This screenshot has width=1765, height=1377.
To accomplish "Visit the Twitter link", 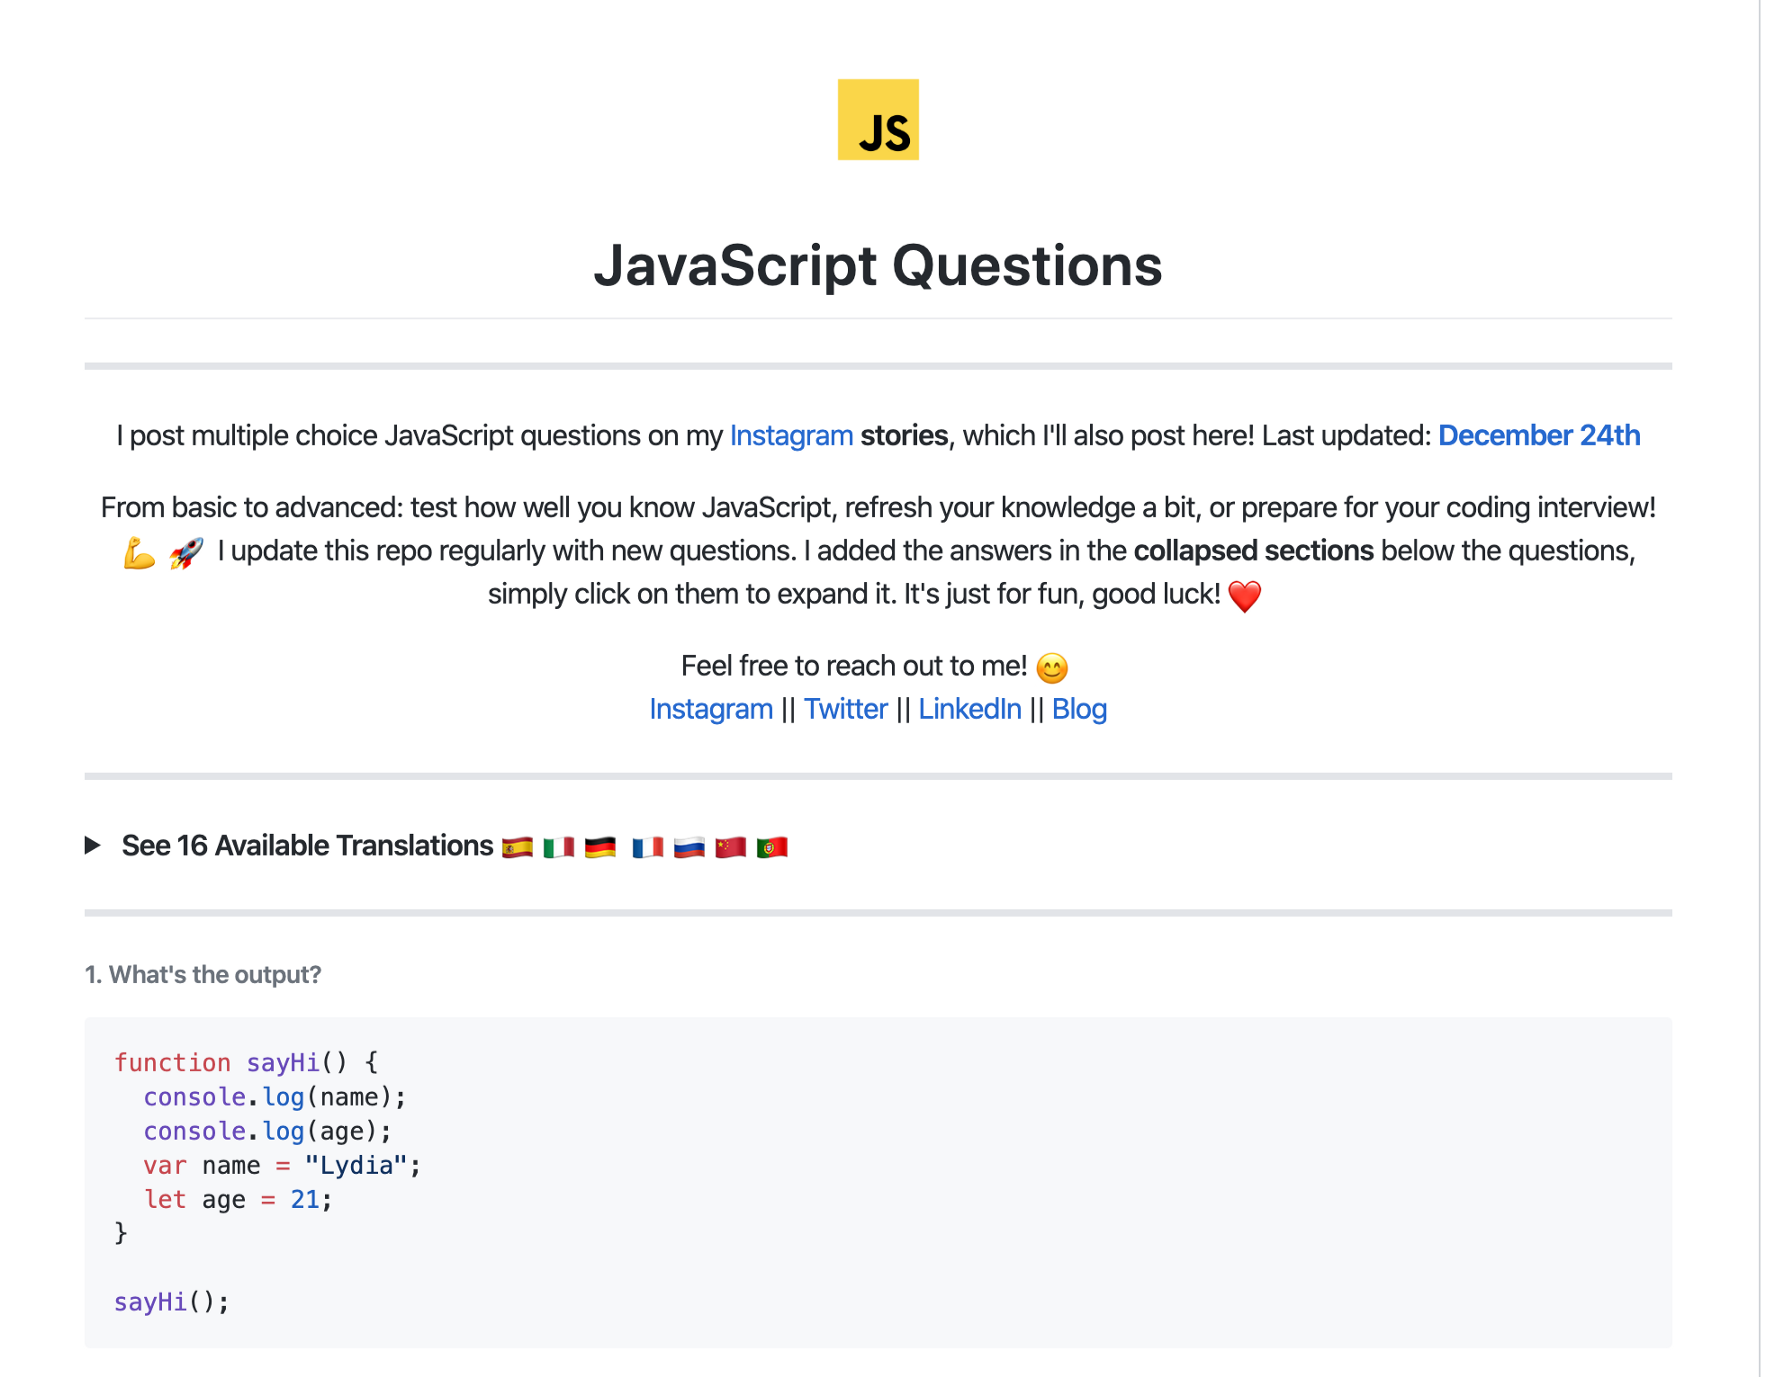I will pos(845,709).
